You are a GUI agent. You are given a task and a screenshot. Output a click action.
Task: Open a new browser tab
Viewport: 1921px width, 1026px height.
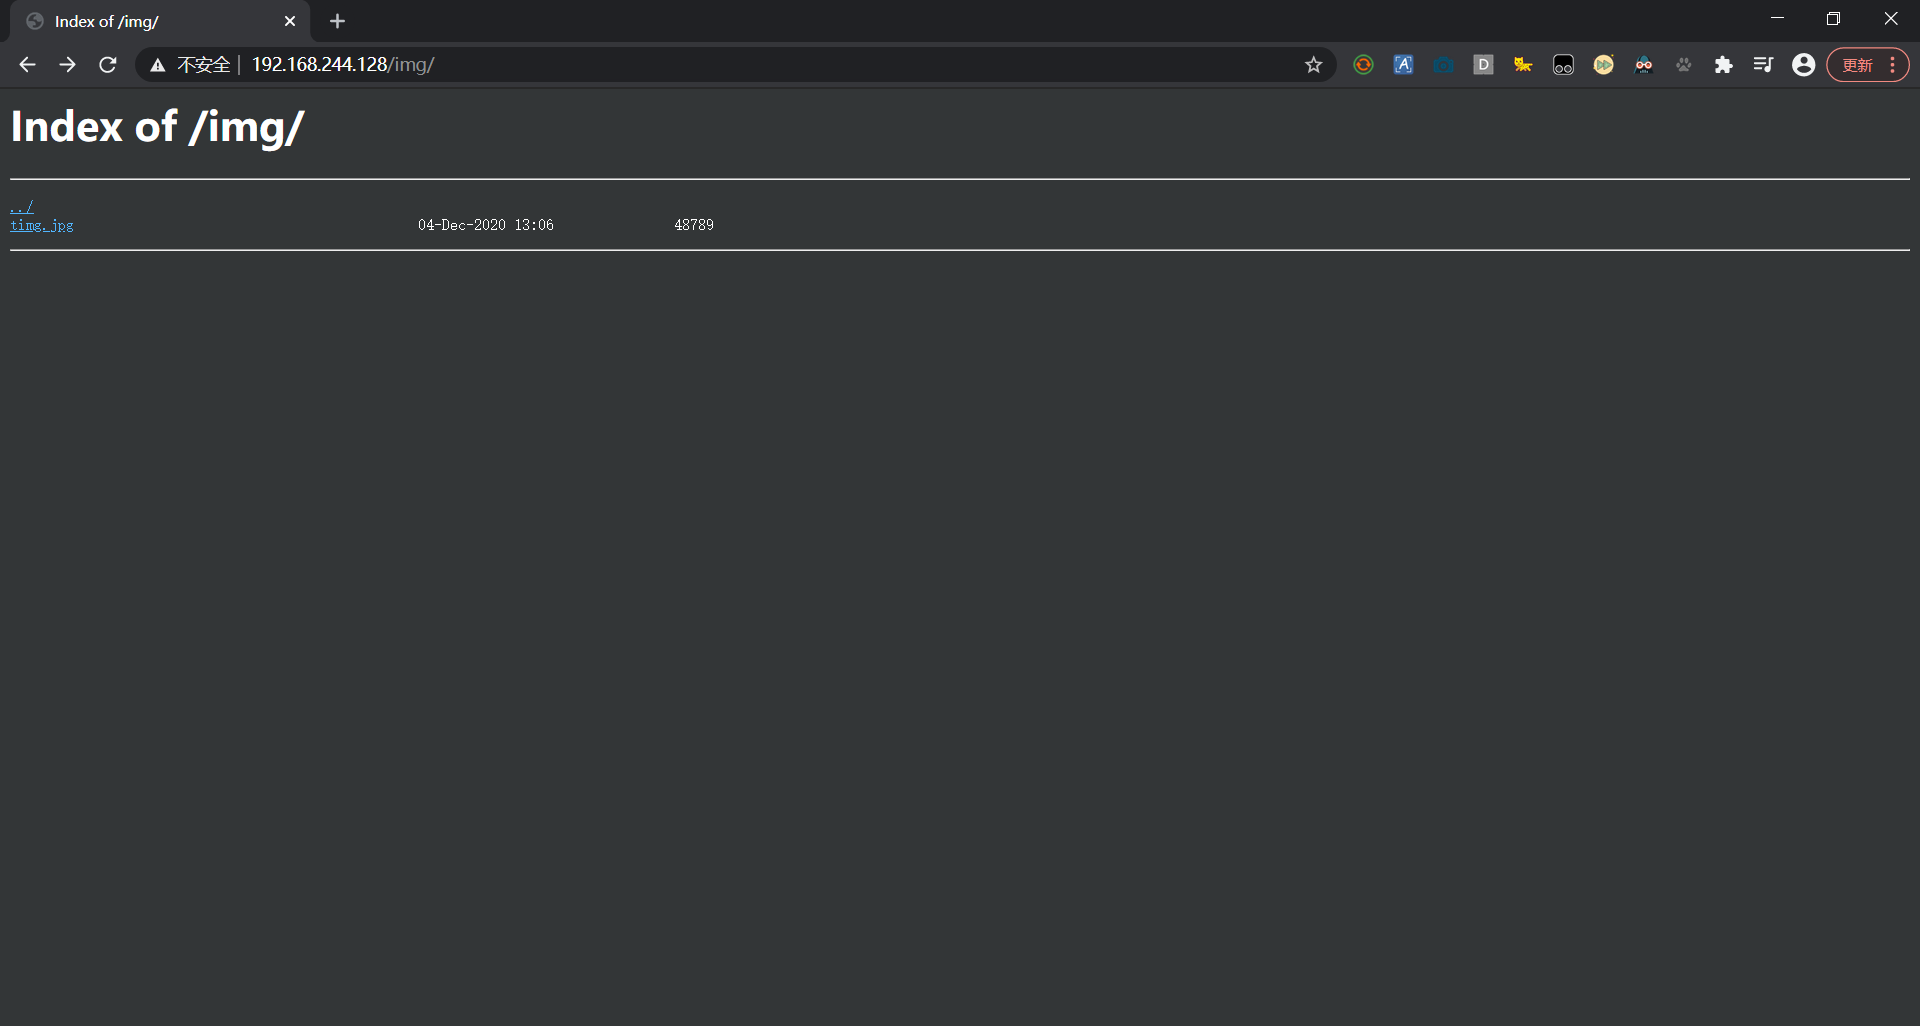(x=337, y=21)
